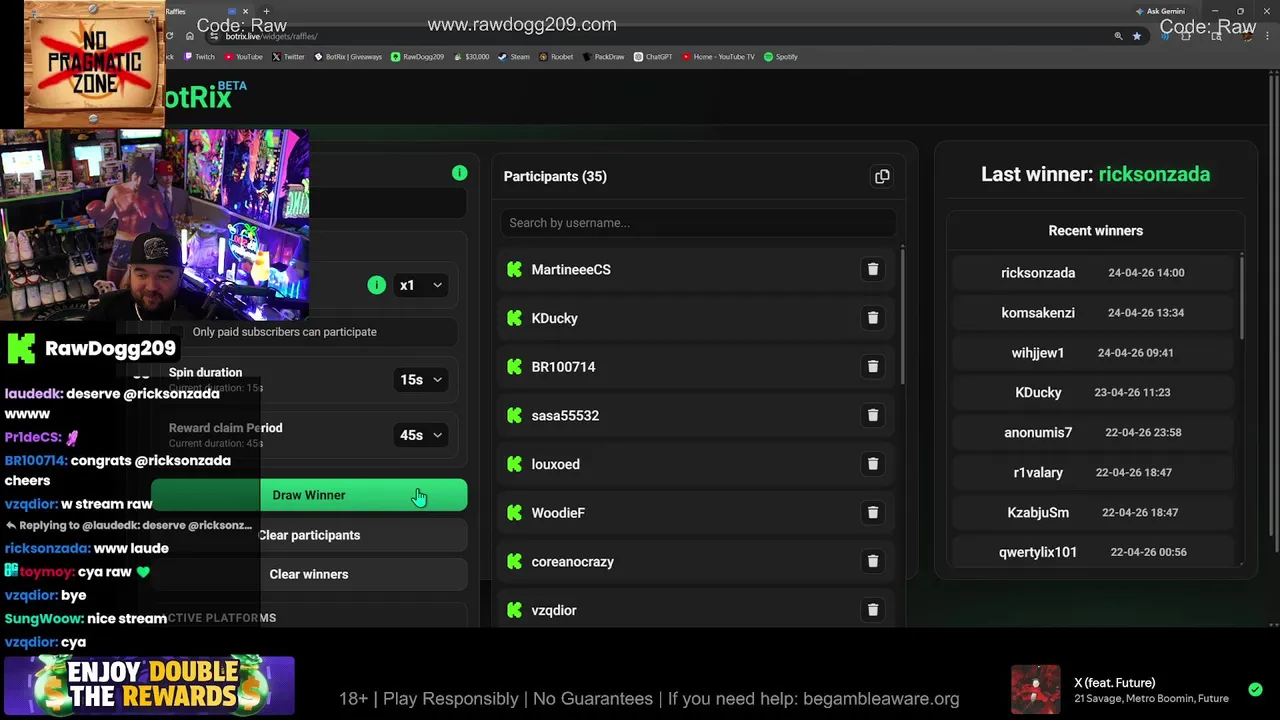Click the green info icon above settings
This screenshot has width=1280, height=720.
(x=459, y=173)
